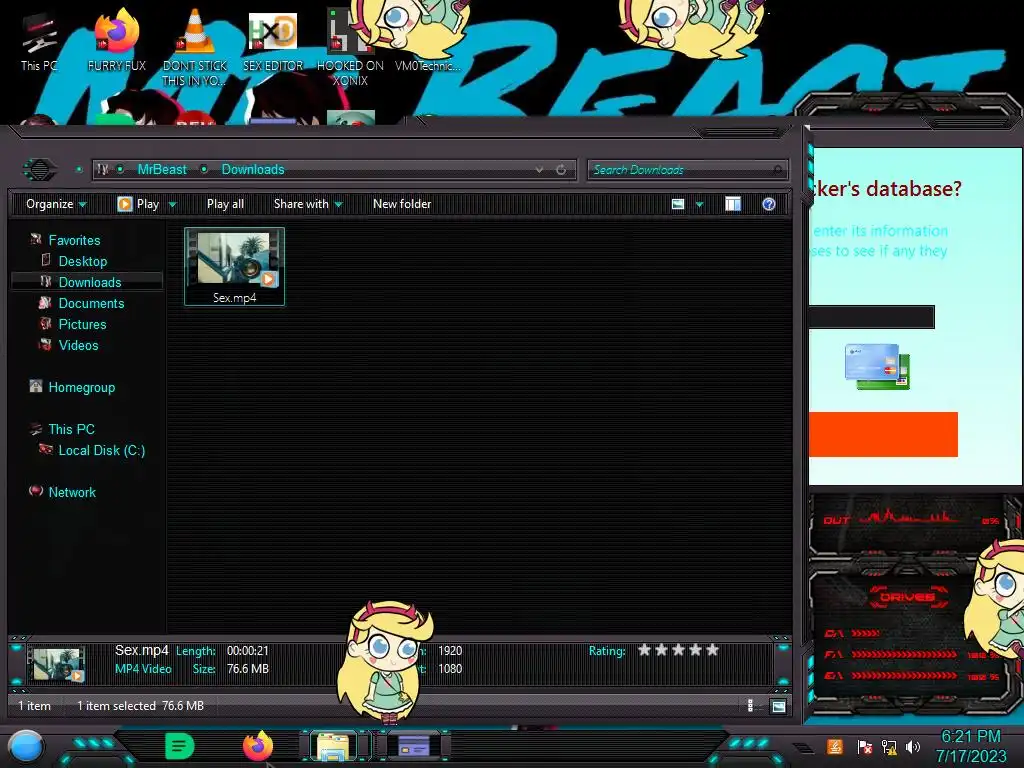
Task: Click the Play toolbar button
Action: point(138,204)
